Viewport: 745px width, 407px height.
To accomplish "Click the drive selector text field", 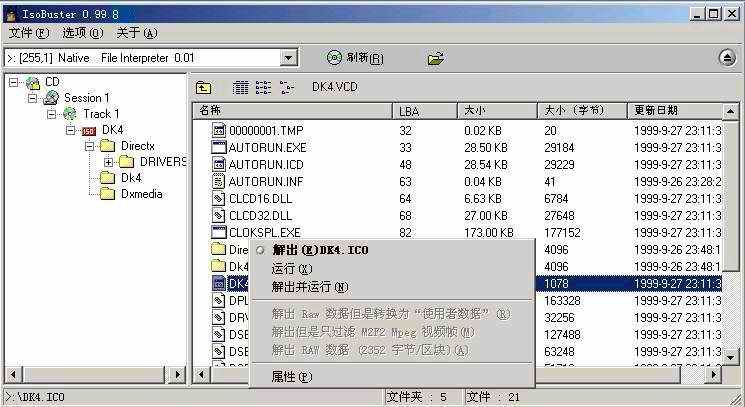I will (x=142, y=58).
